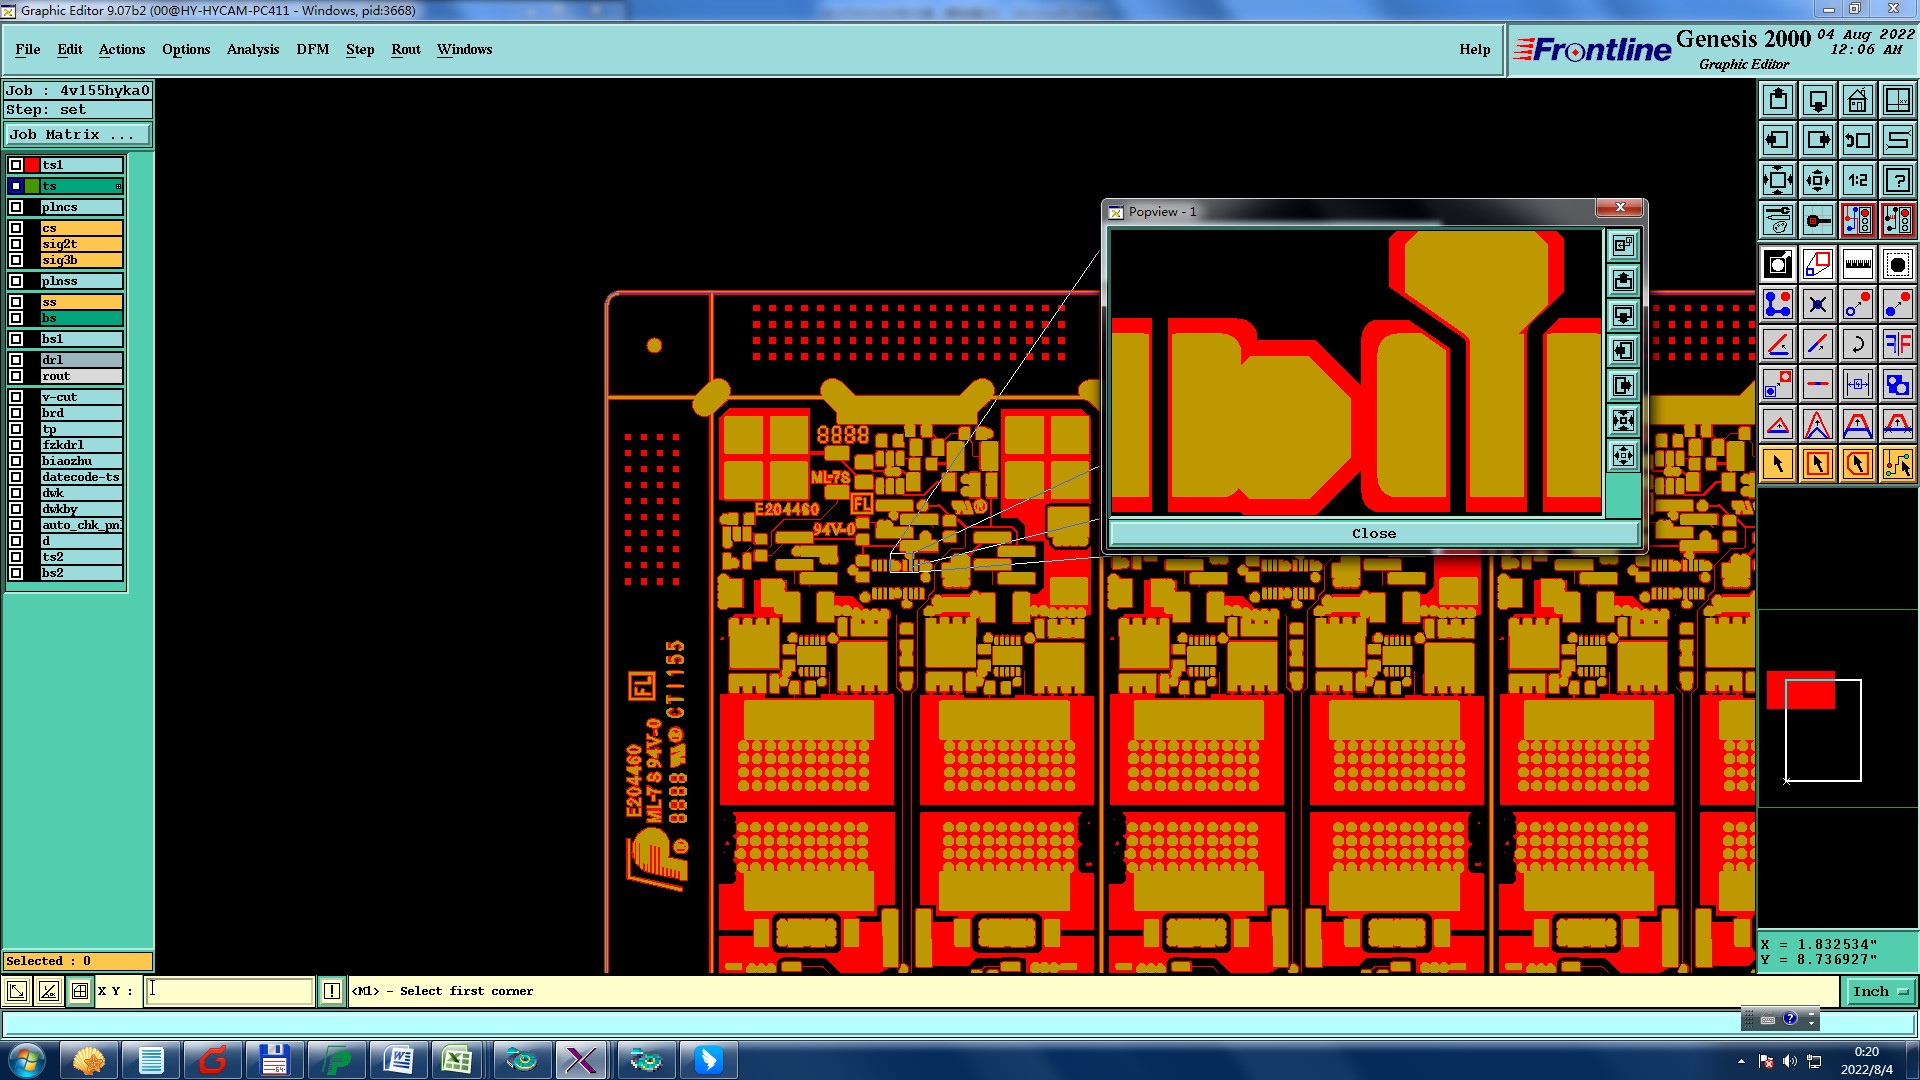Expand the ts layer options marker
This screenshot has height=1080, width=1920.
tap(118, 186)
